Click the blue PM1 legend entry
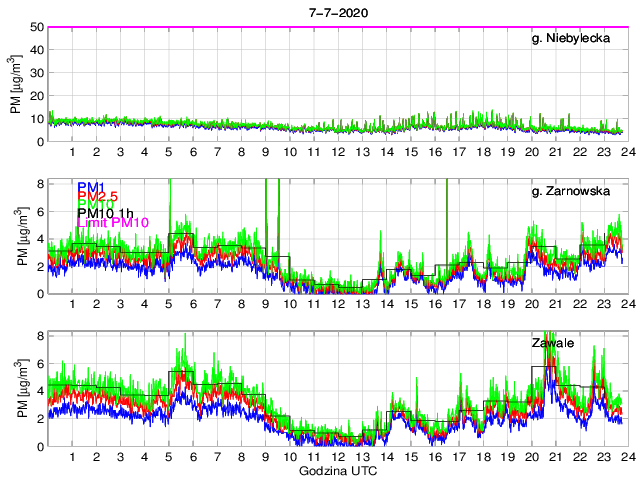This screenshot has height=480, width=640. [91, 186]
